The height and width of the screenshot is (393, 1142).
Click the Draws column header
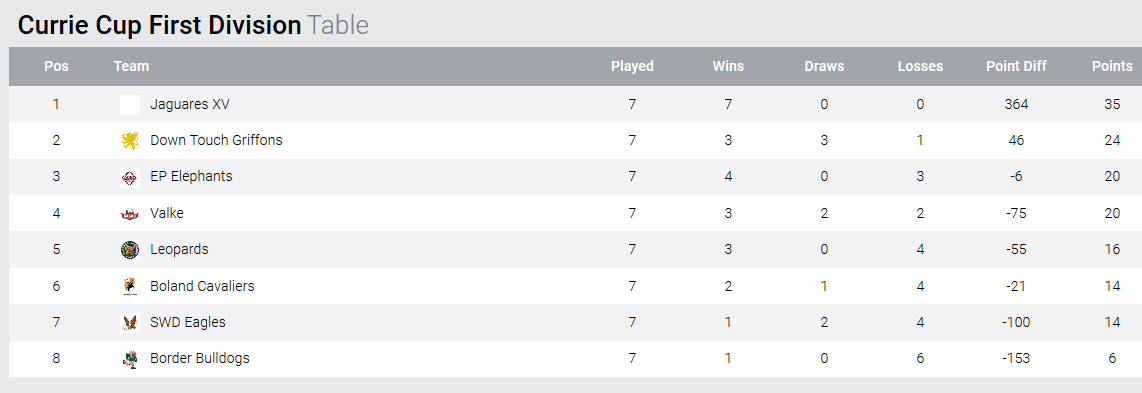(824, 66)
